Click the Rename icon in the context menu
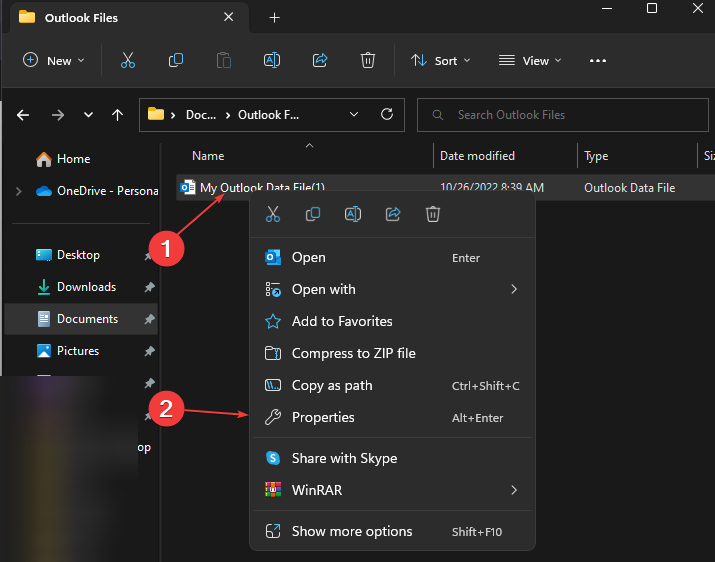This screenshot has width=715, height=562. coord(353,214)
